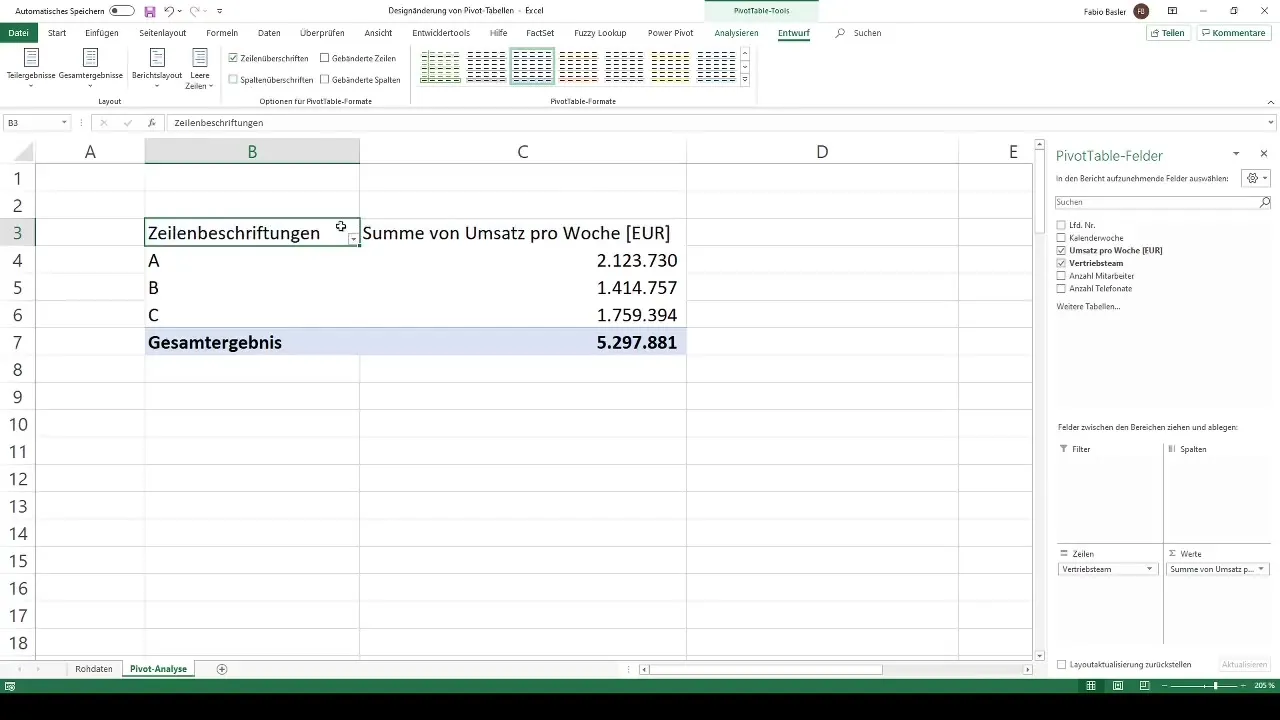Uncheck the Zeilenüberschriften checkbox
This screenshot has width=1280, height=720.
tap(233, 58)
